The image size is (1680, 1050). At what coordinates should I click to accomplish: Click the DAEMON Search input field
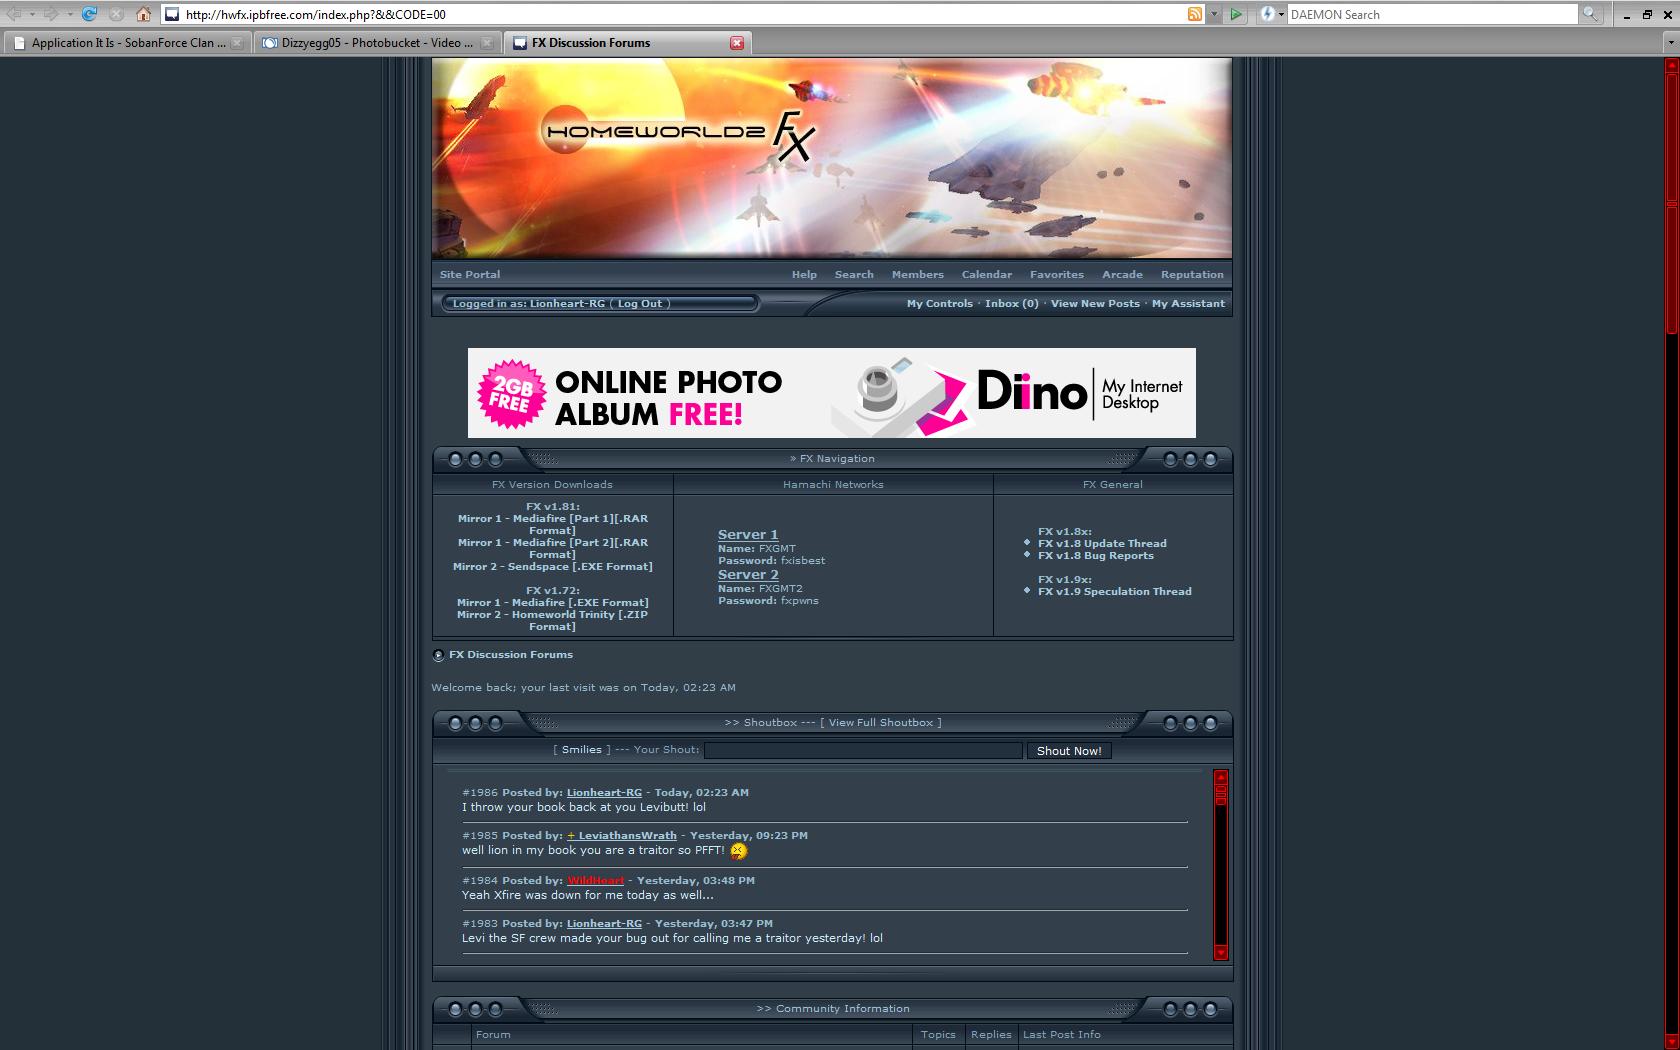(1432, 14)
